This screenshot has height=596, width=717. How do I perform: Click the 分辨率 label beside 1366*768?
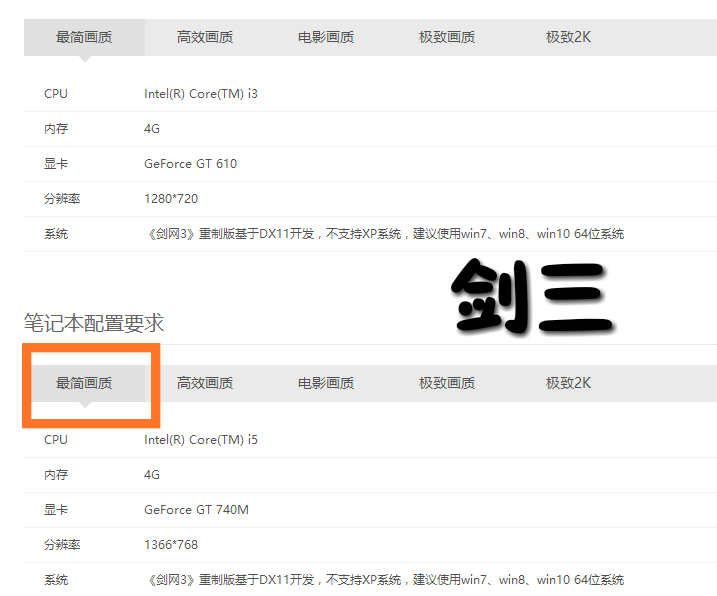pos(62,544)
